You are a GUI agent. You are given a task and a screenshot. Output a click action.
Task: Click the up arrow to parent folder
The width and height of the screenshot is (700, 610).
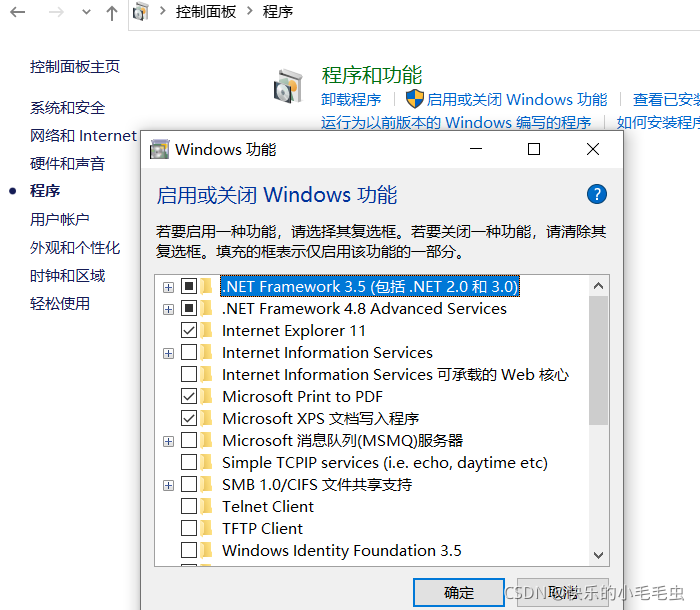[x=112, y=13]
